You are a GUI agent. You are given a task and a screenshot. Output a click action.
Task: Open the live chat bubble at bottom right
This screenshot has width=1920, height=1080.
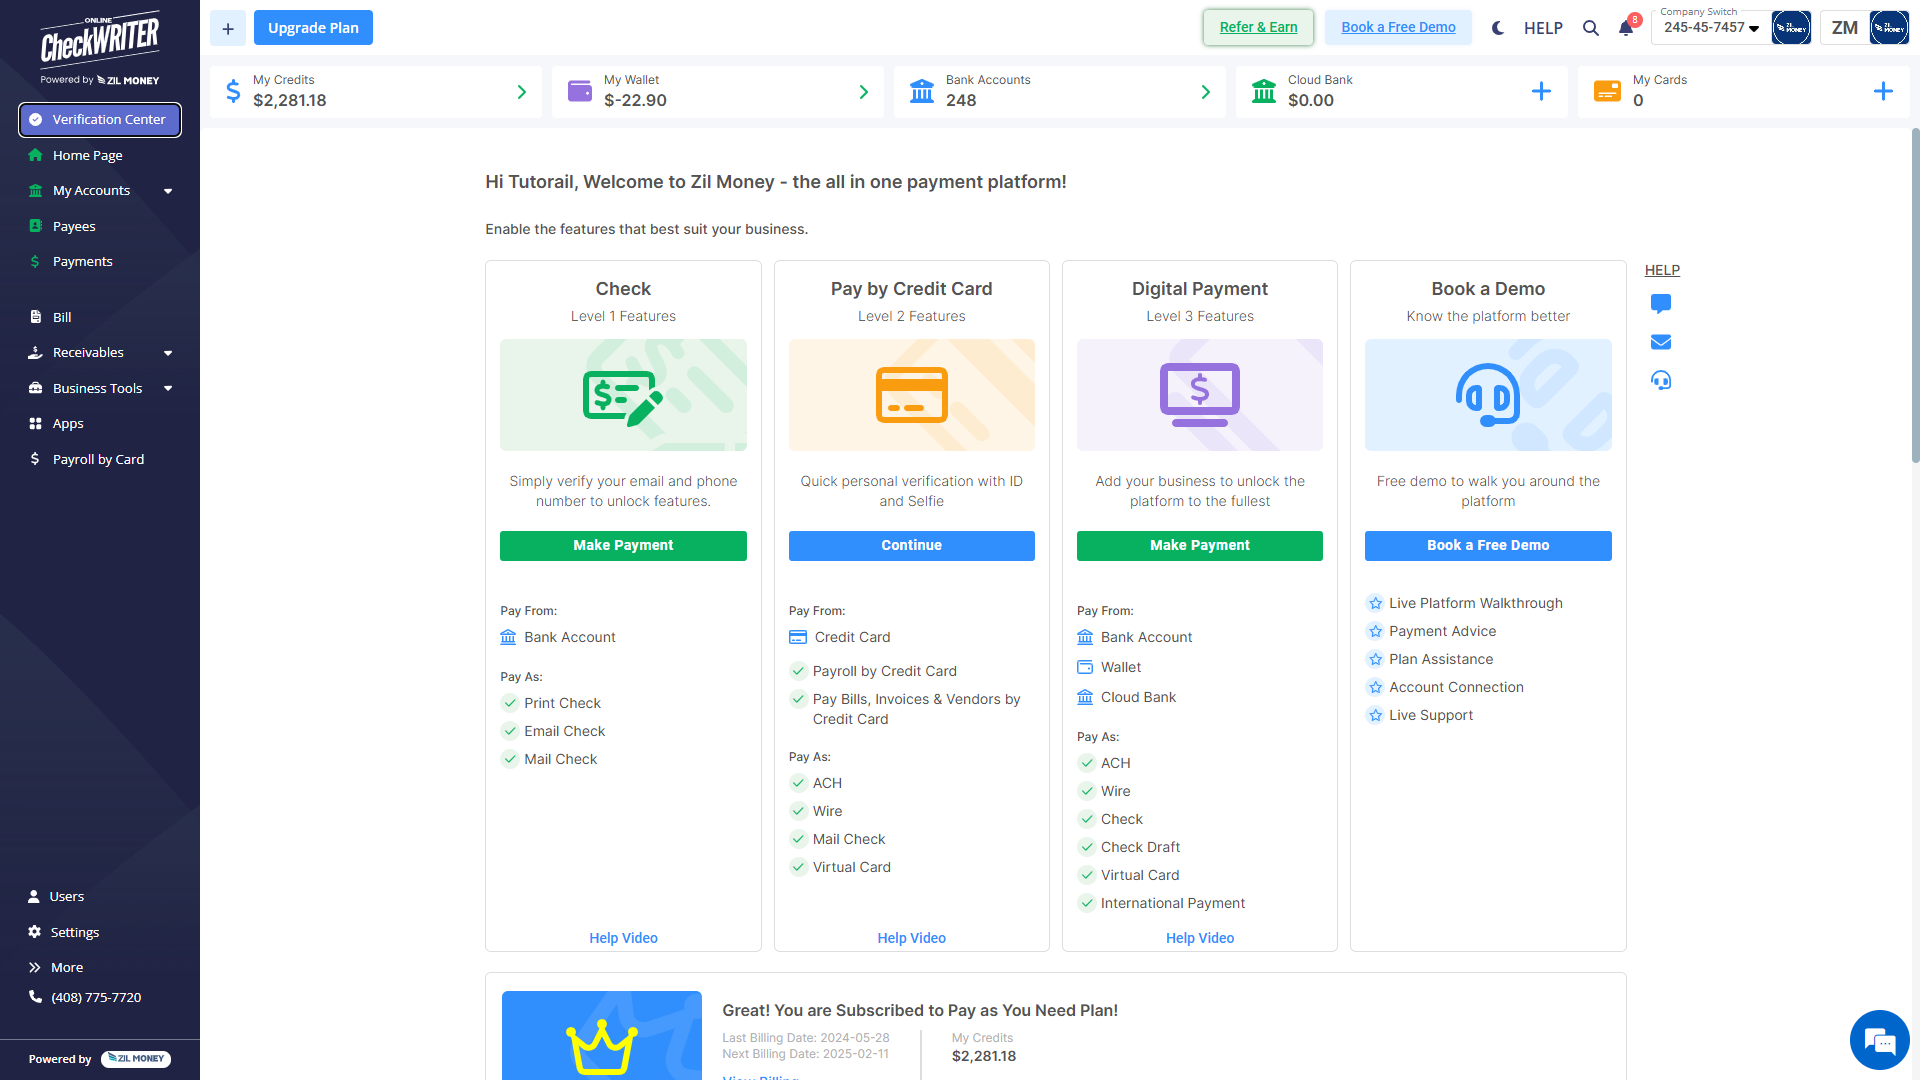1880,1040
